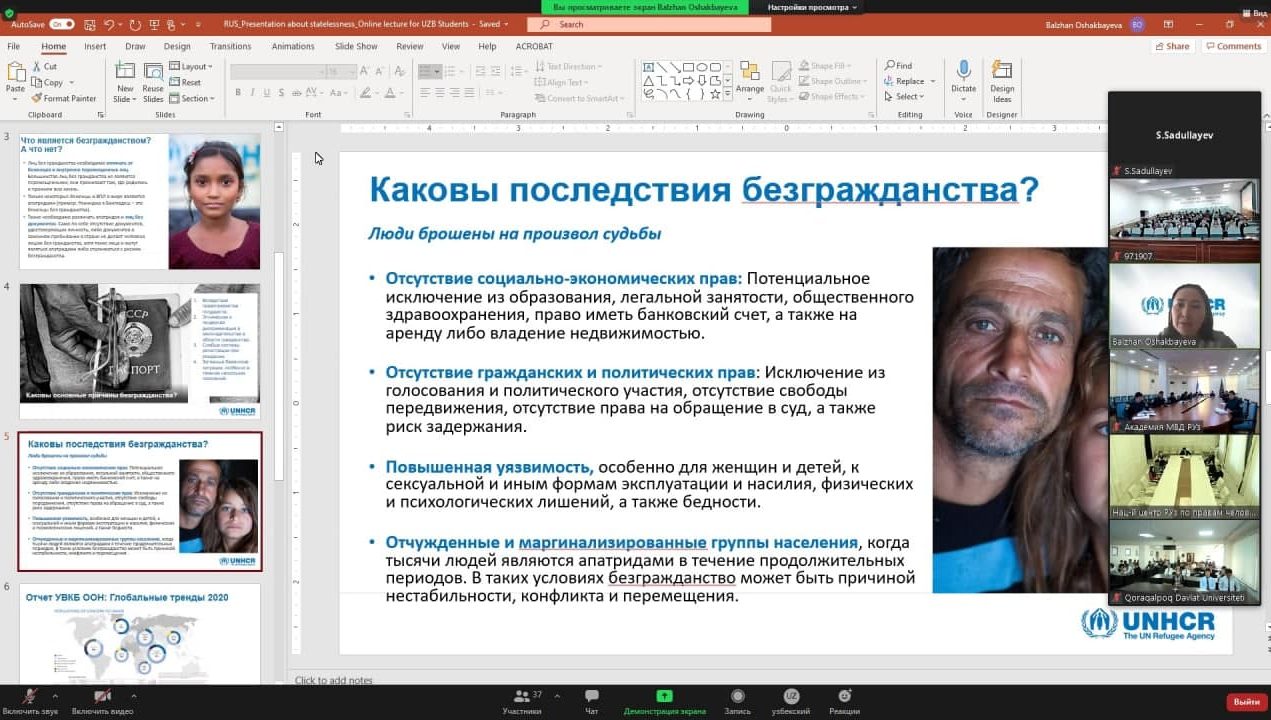Image resolution: width=1271 pixels, height=720 pixels.
Task: Switch to the Insert ribbon tab
Action: coord(95,46)
